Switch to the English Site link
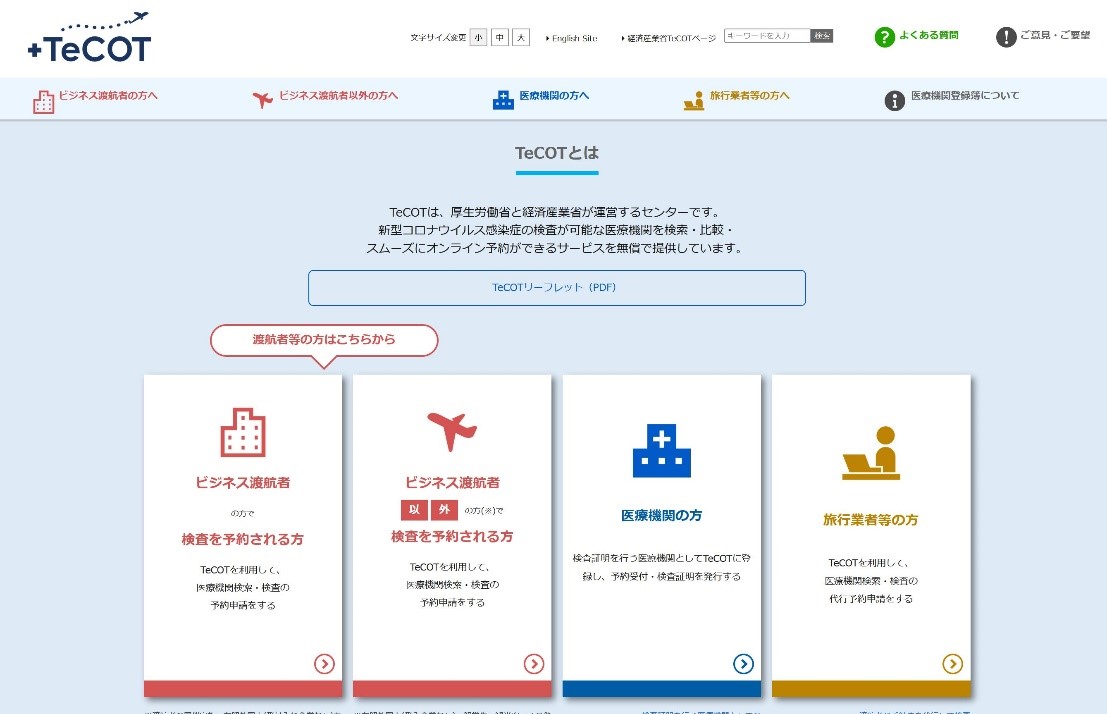The width and height of the screenshot is (1107, 714). [x=574, y=38]
